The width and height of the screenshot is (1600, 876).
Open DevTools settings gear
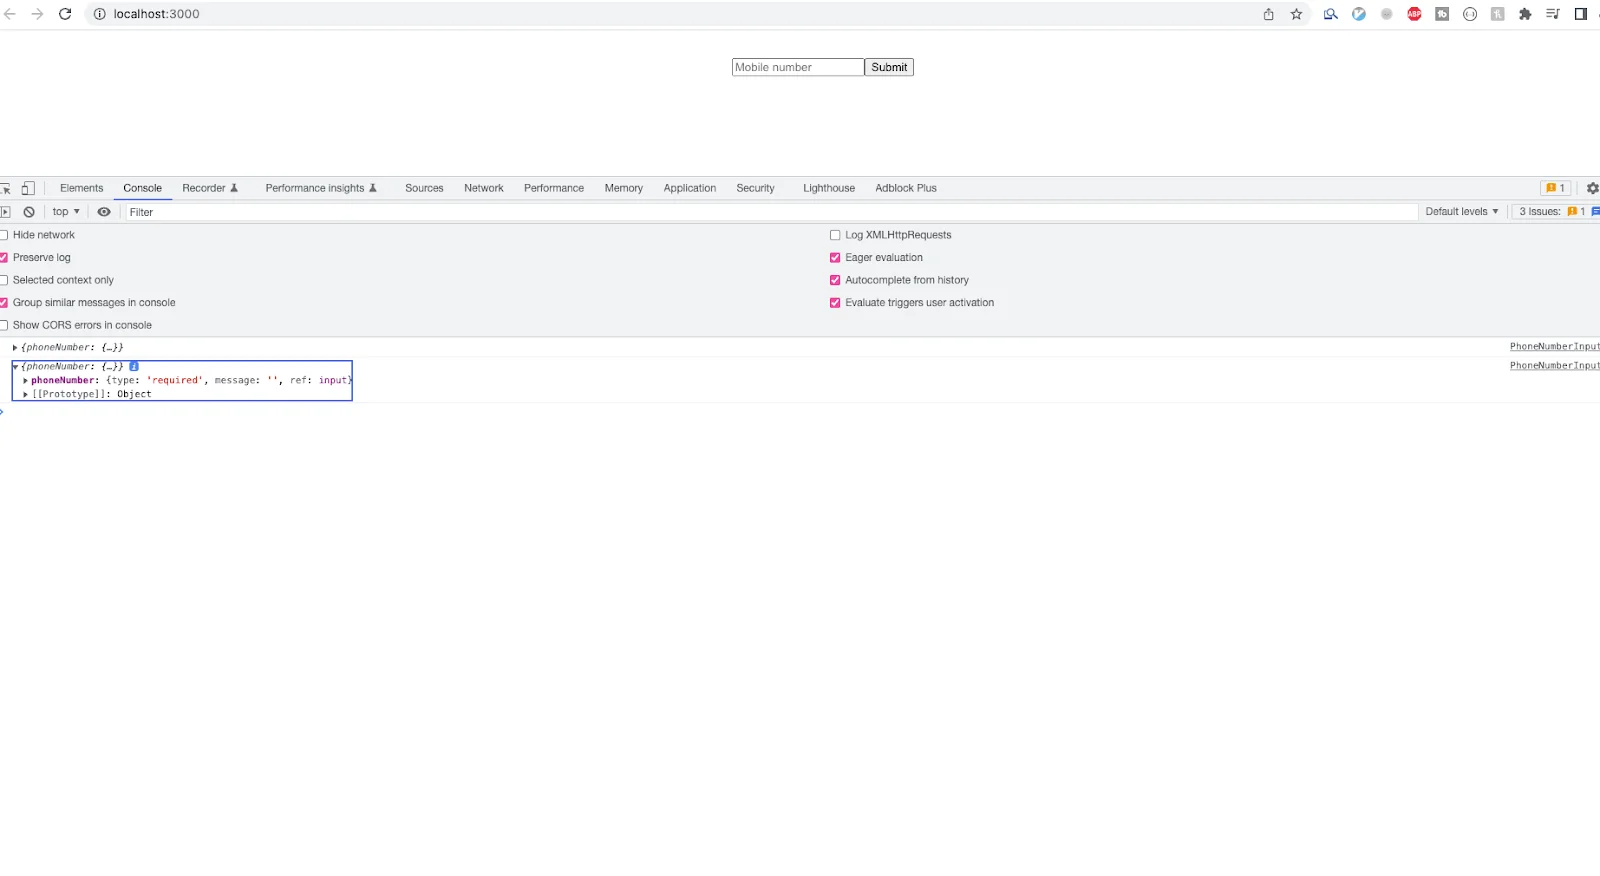tap(1592, 188)
